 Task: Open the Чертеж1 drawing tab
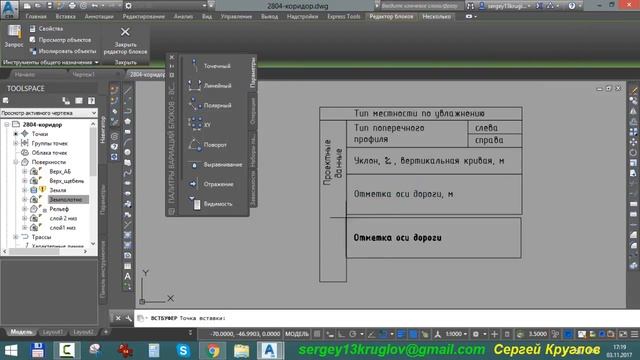coord(83,74)
